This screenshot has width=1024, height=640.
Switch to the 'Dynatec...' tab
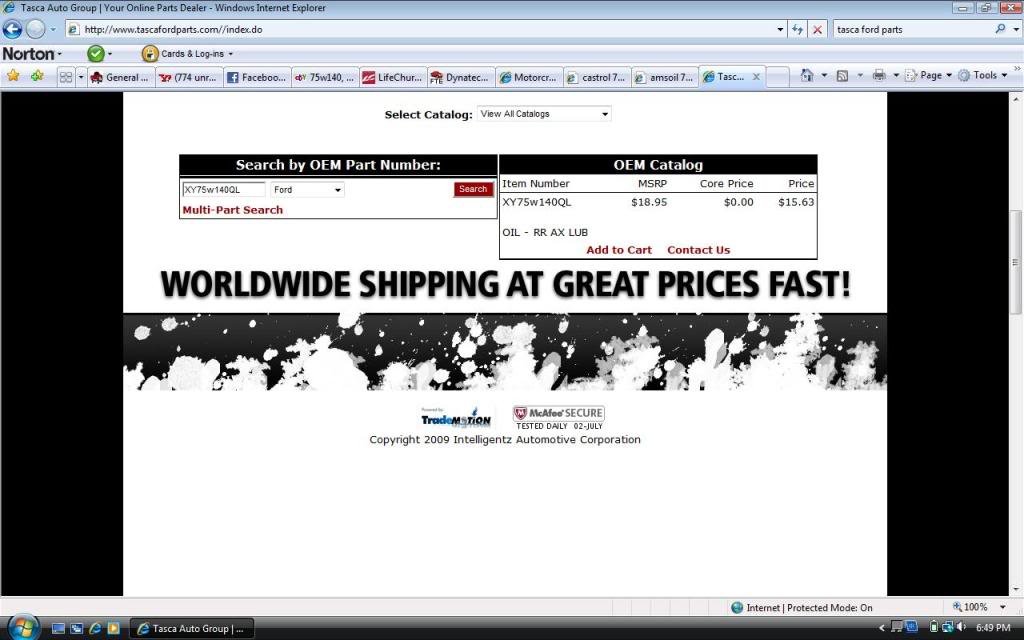(460, 77)
